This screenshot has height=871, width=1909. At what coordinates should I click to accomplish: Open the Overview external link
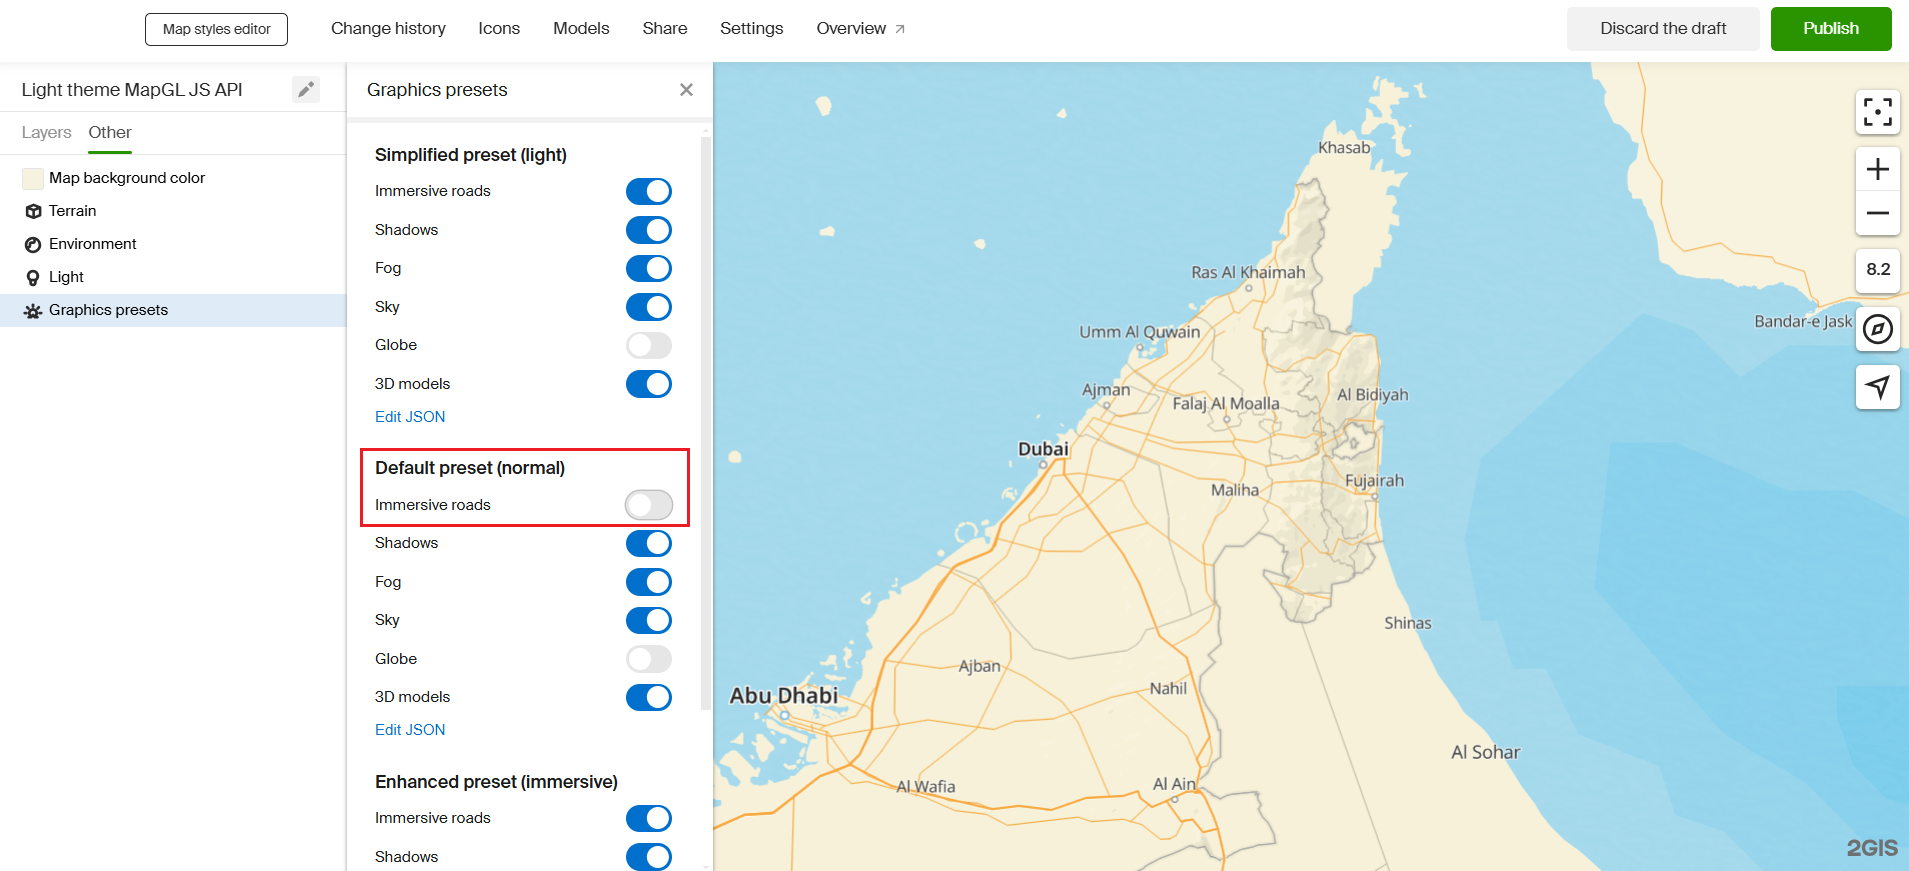tap(860, 29)
